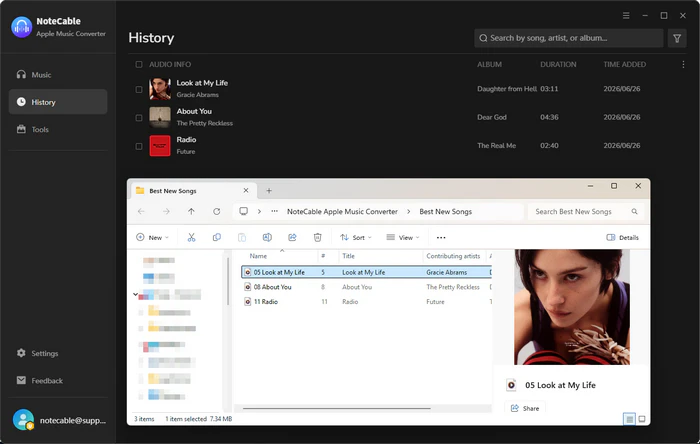Click Daughter from Hell album text
The width and height of the screenshot is (700, 444).
tap(507, 89)
